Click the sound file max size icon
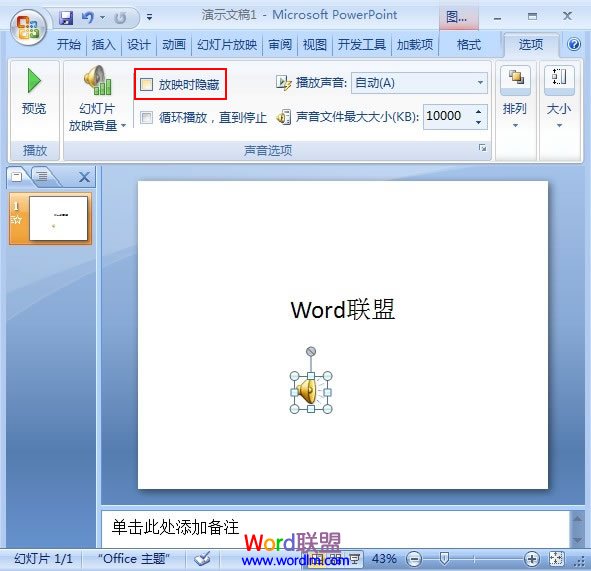The image size is (591, 571). coord(283,117)
